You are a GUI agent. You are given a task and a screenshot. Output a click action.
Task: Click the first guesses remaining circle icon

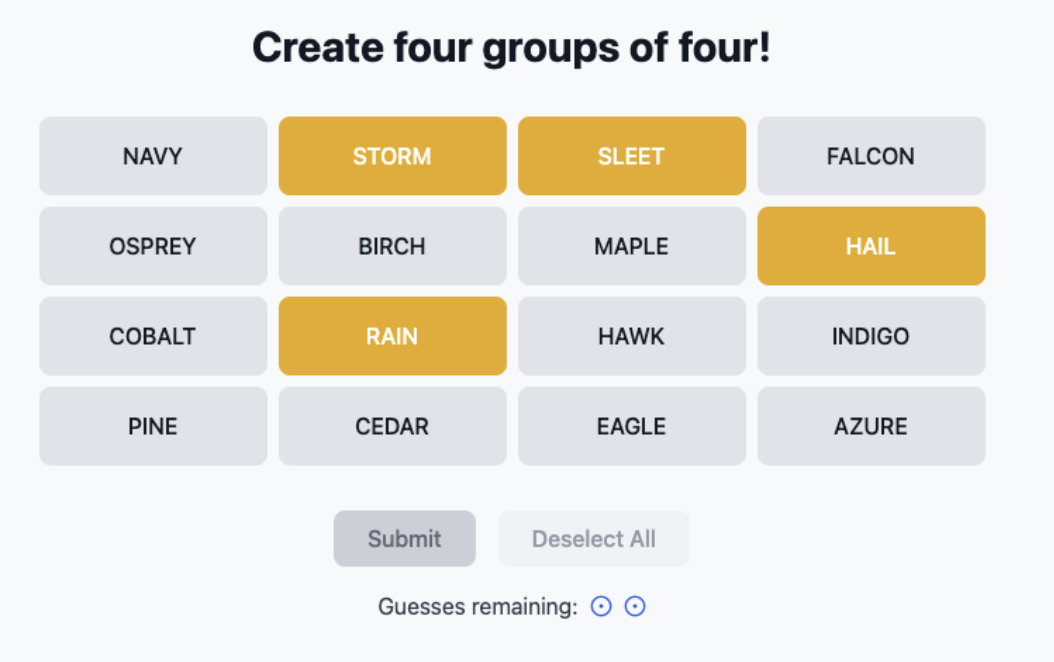tap(601, 606)
